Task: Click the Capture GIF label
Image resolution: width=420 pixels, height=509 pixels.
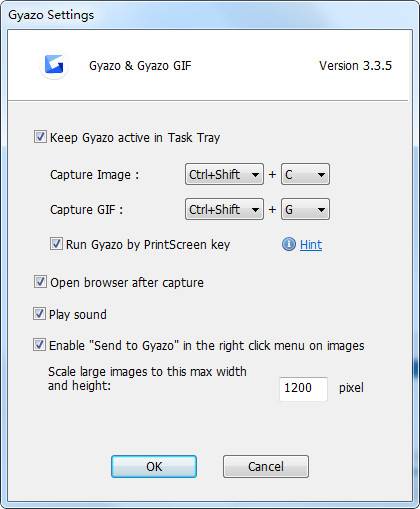Action: (87, 210)
